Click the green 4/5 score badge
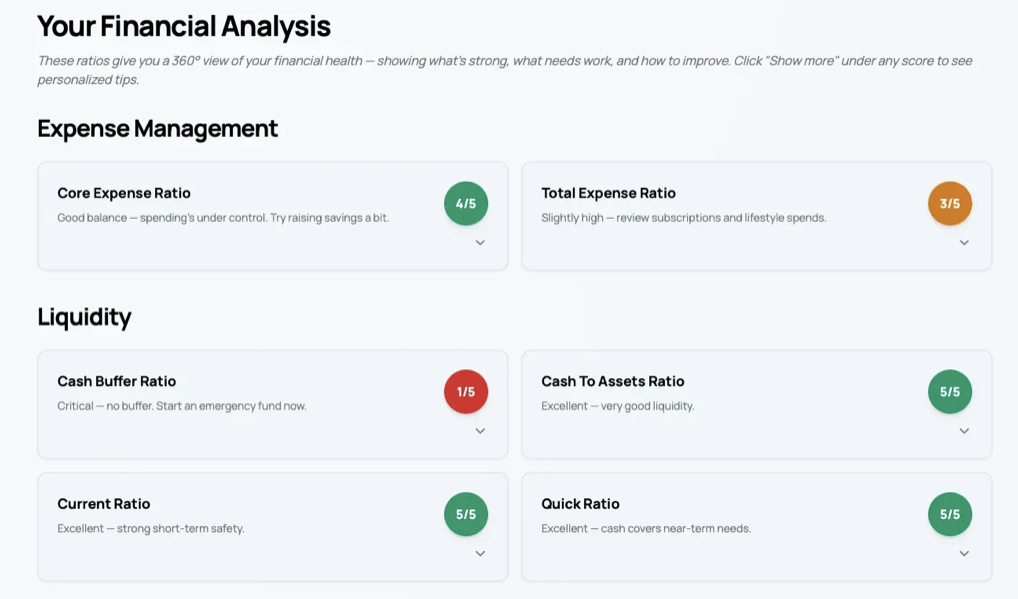 pyautogui.click(x=466, y=204)
